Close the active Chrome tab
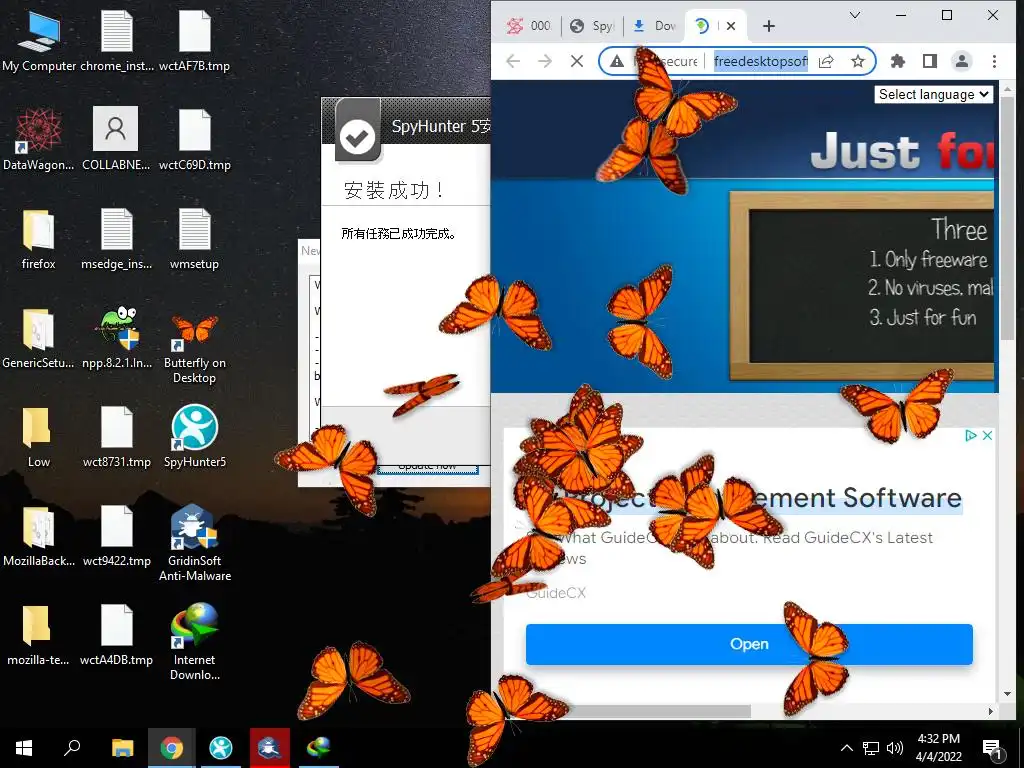The height and width of the screenshot is (768, 1024). pyautogui.click(x=731, y=26)
